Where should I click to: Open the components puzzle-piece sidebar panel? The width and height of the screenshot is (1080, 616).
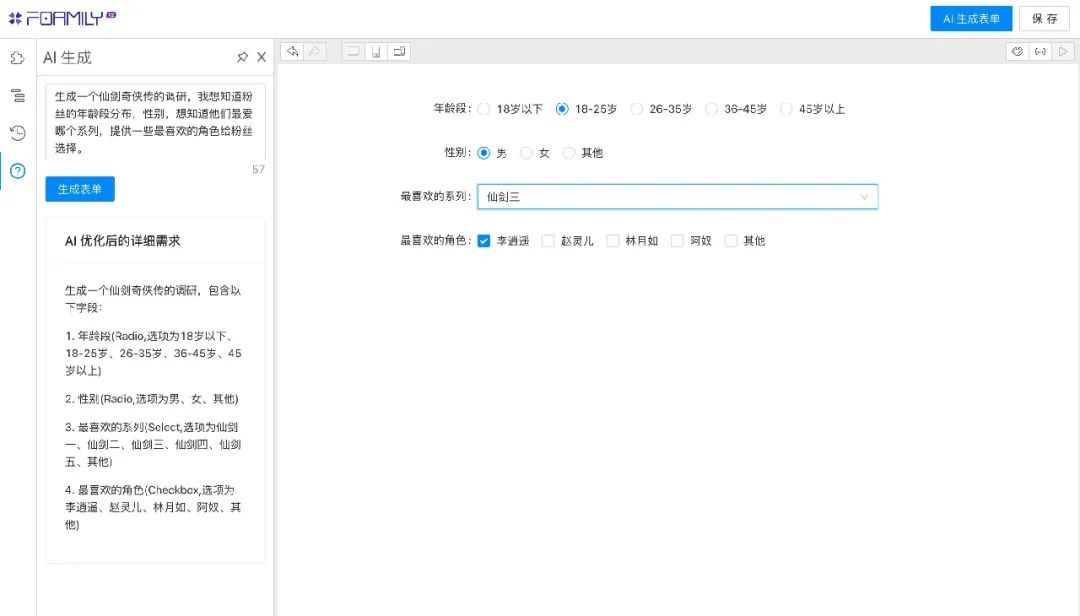coord(18,58)
